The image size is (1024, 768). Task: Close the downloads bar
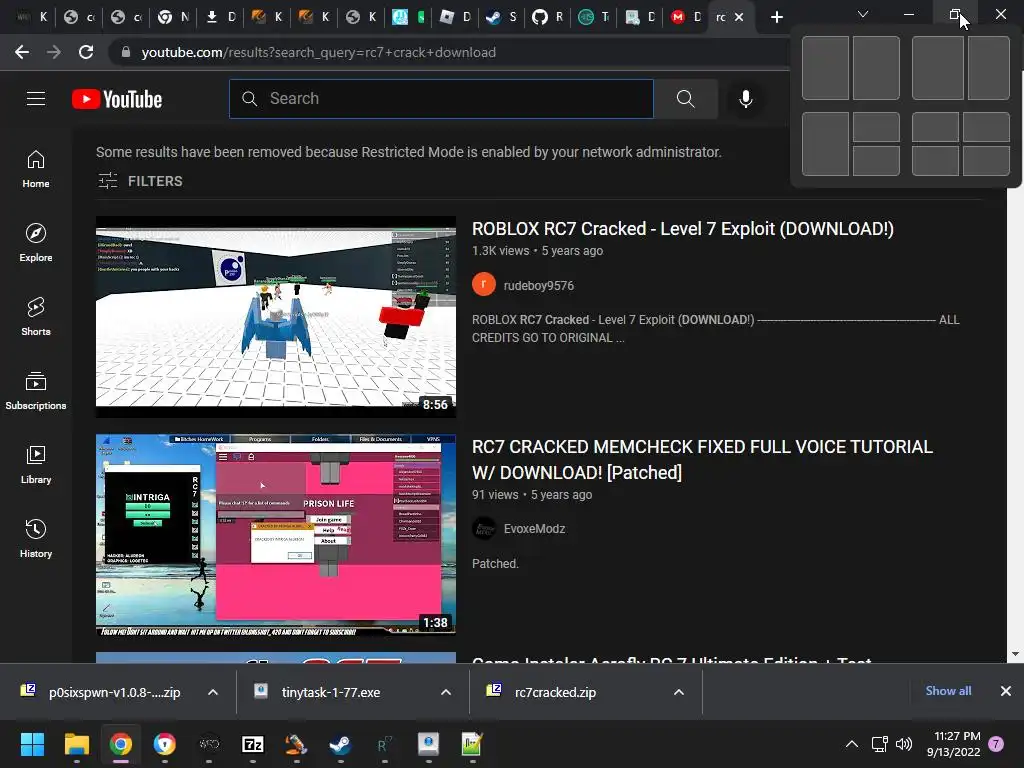click(x=1006, y=691)
